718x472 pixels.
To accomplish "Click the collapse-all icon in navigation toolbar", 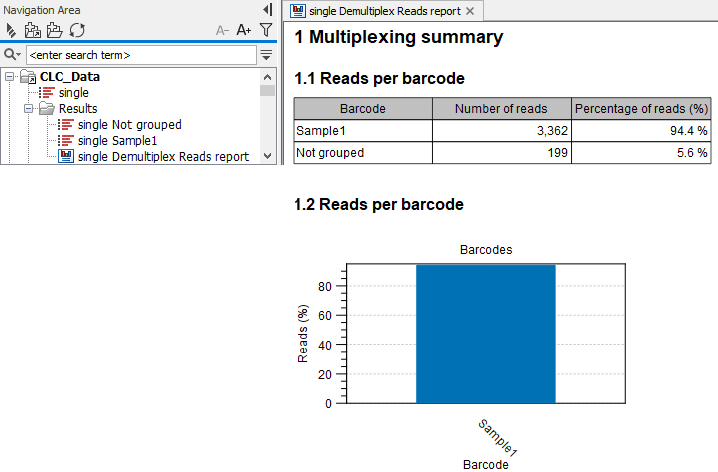I will (11, 31).
